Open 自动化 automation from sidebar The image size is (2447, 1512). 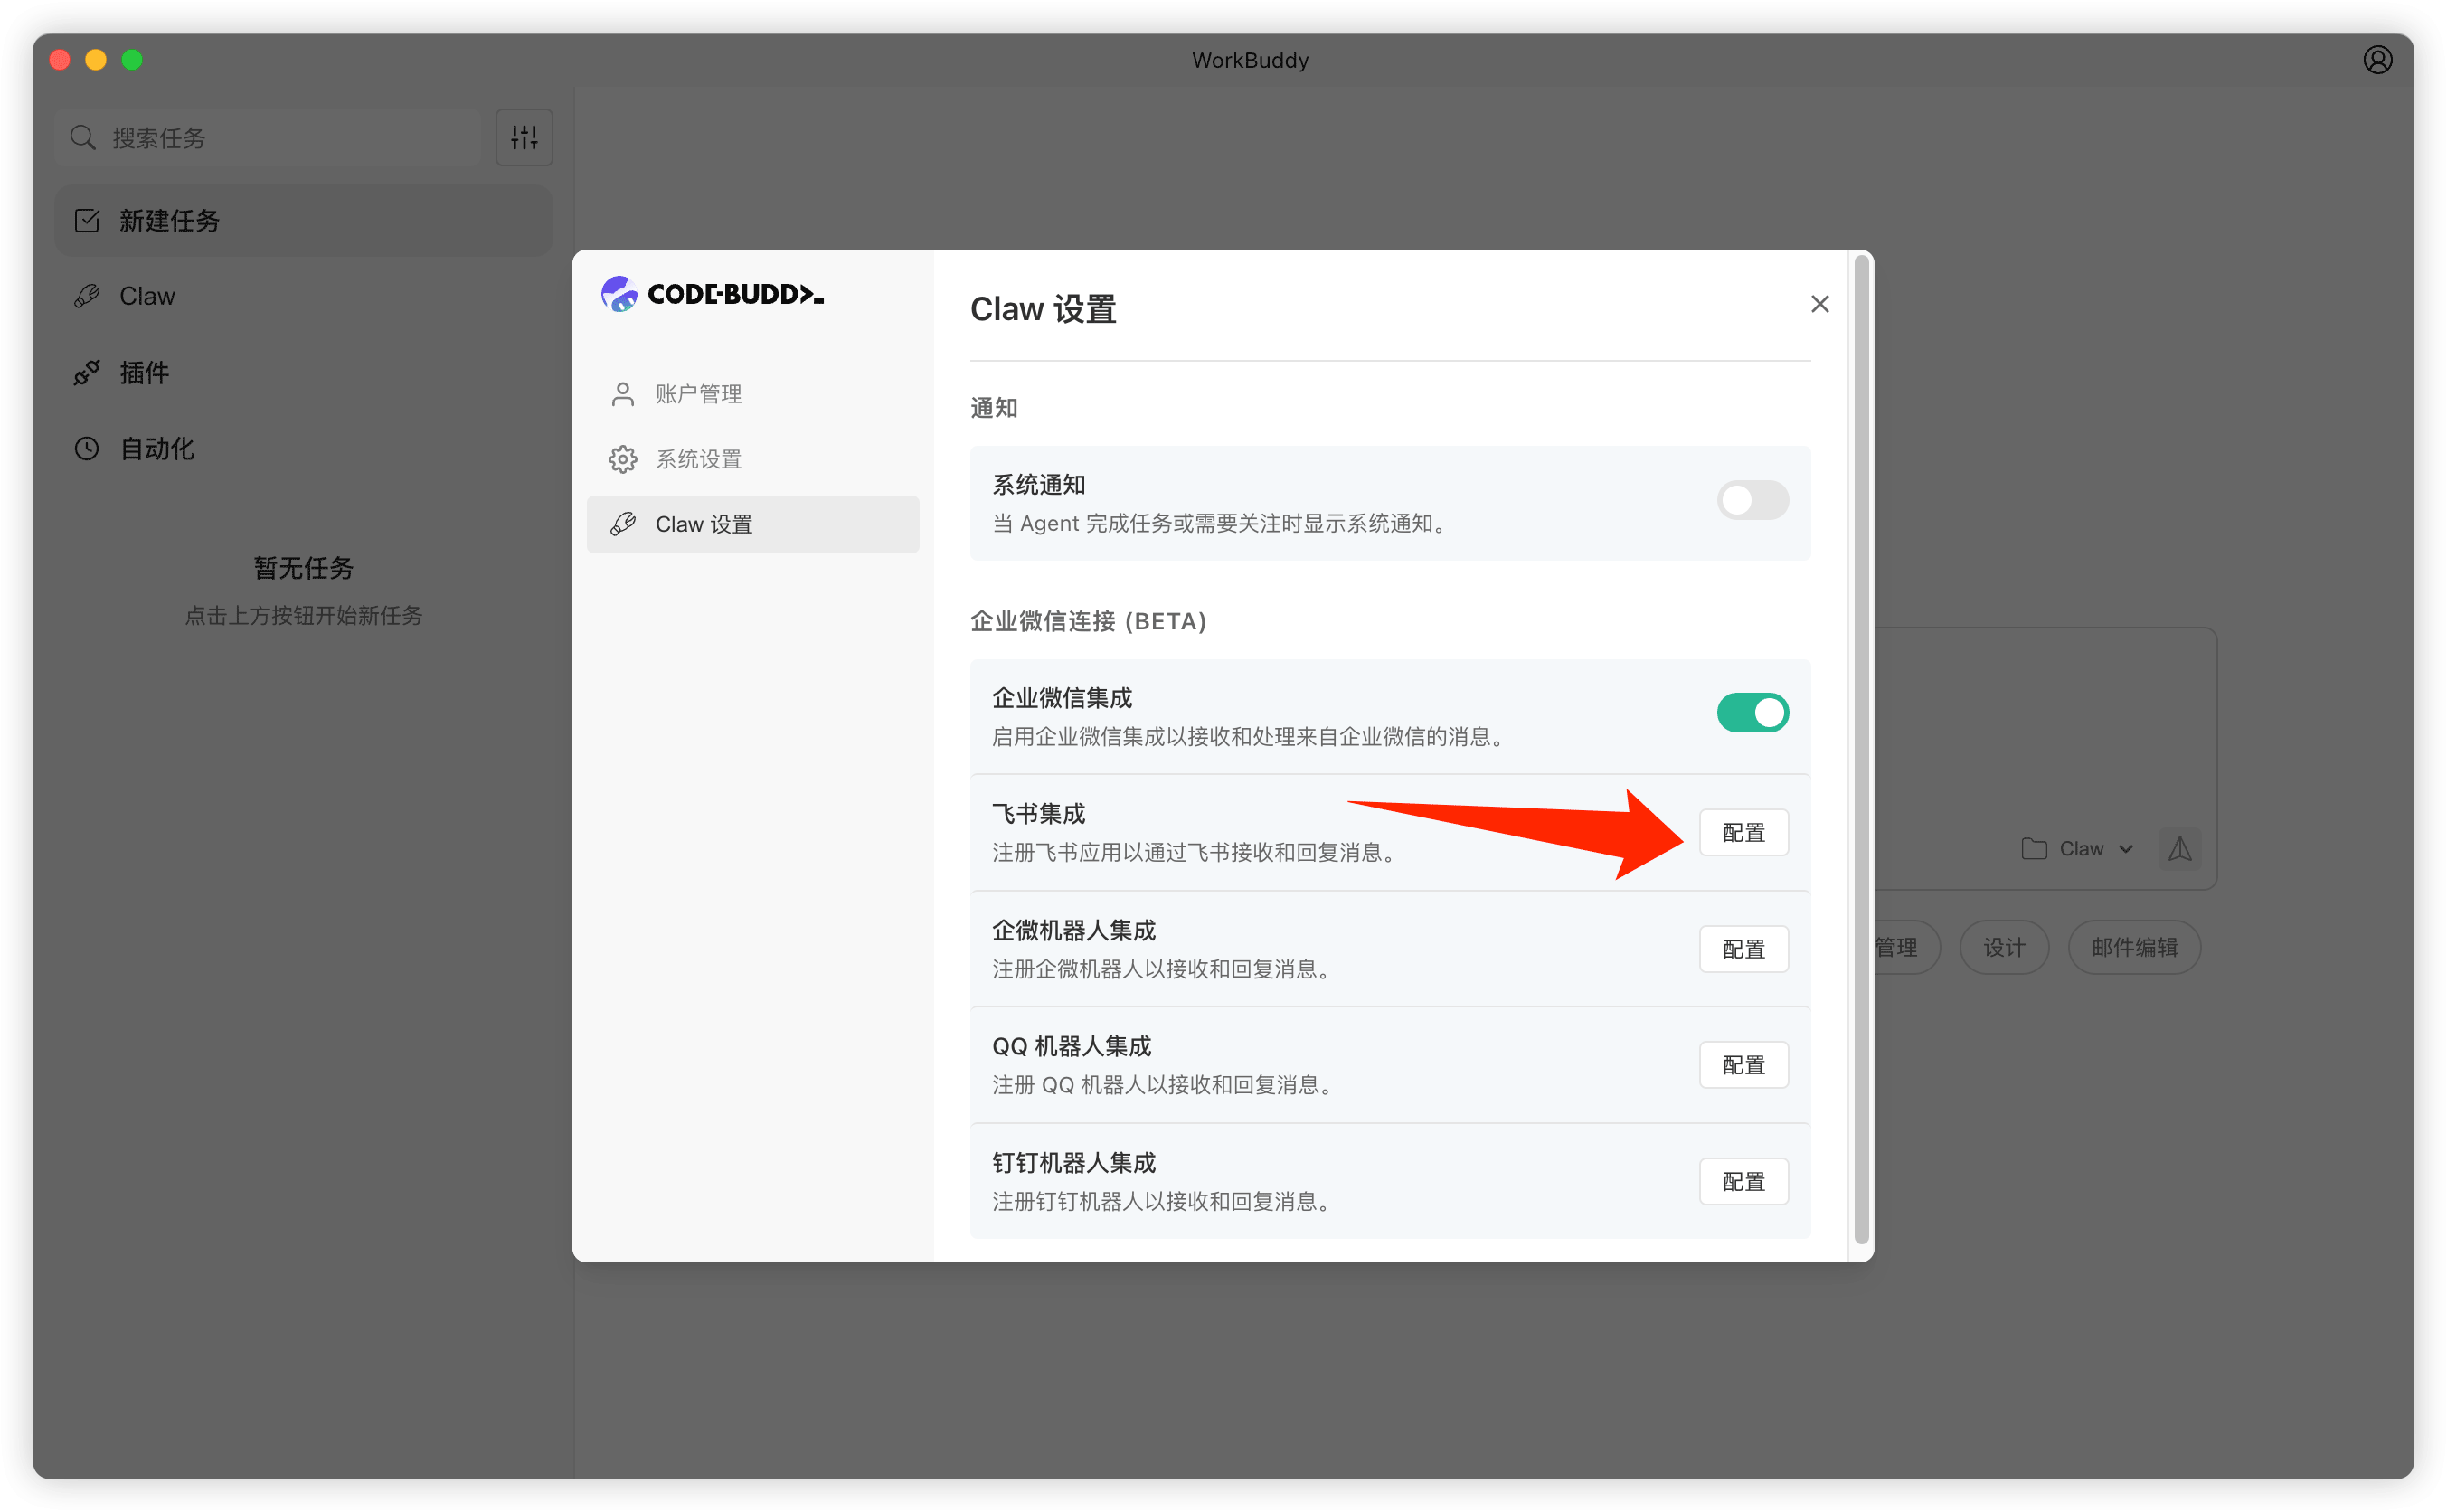(156, 449)
